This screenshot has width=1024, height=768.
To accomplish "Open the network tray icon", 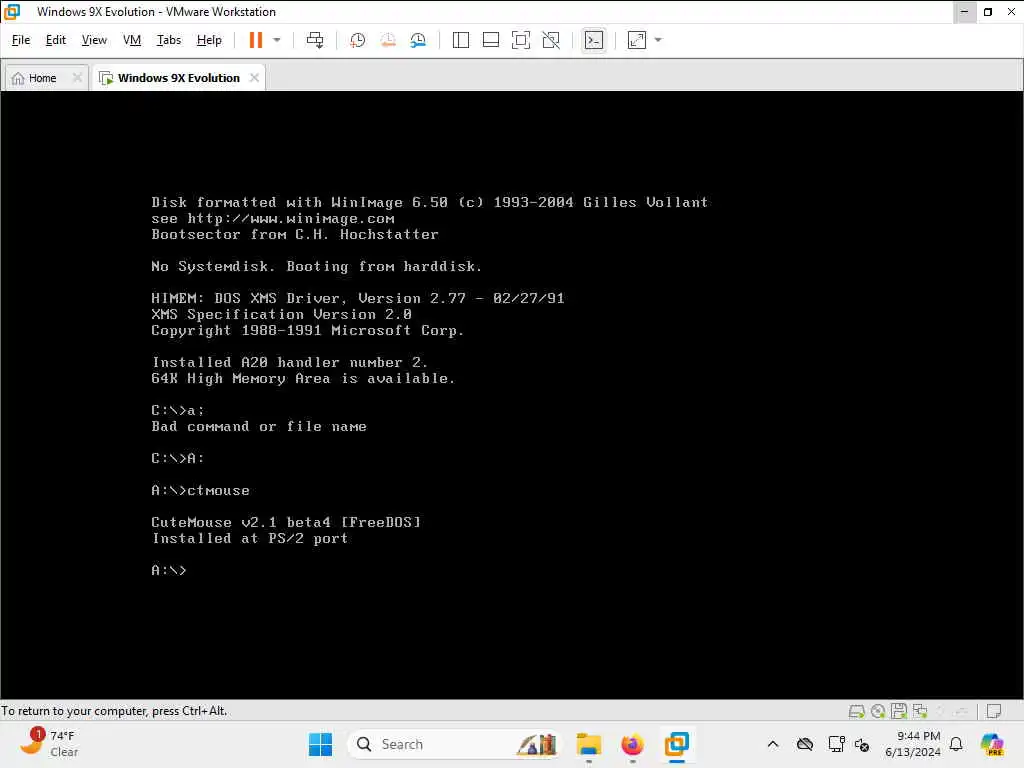I will click(836, 744).
